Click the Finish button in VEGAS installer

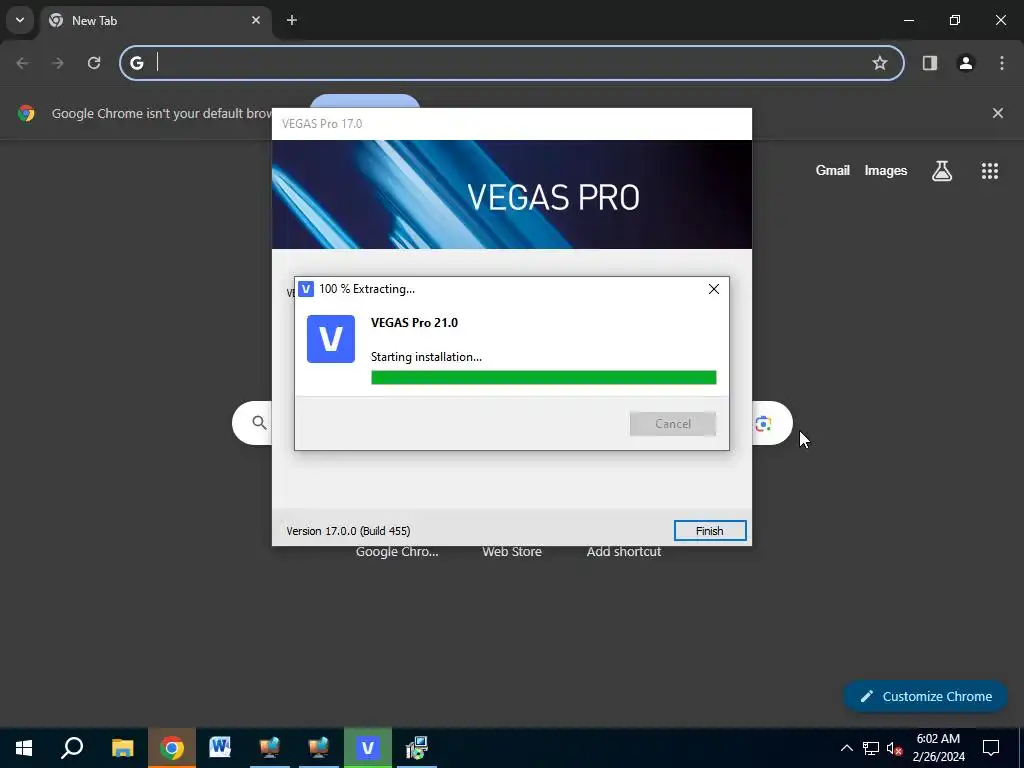(x=710, y=531)
